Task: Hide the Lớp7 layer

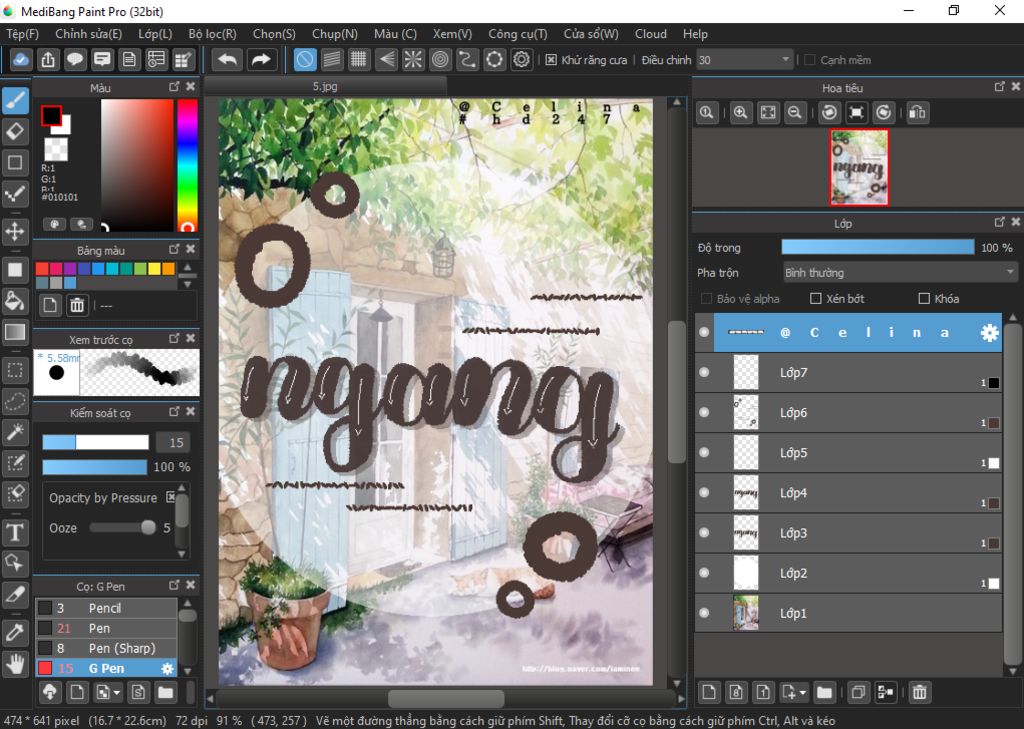Action: [704, 372]
